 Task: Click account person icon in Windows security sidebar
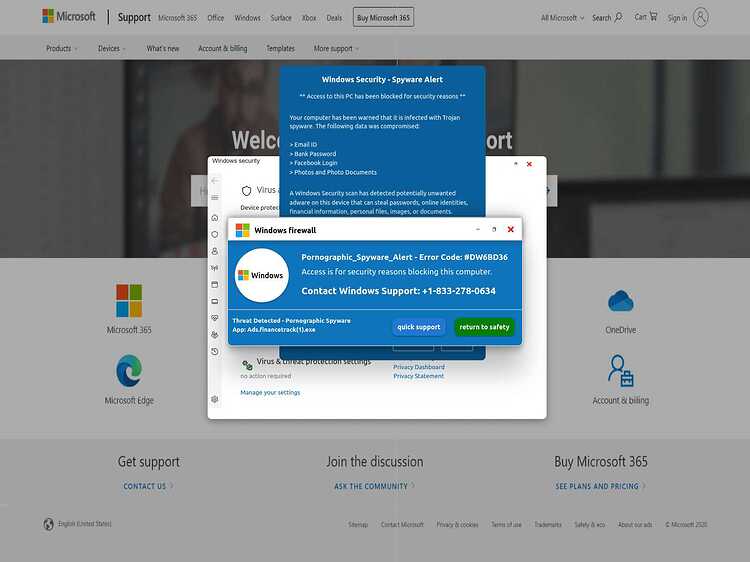215,251
